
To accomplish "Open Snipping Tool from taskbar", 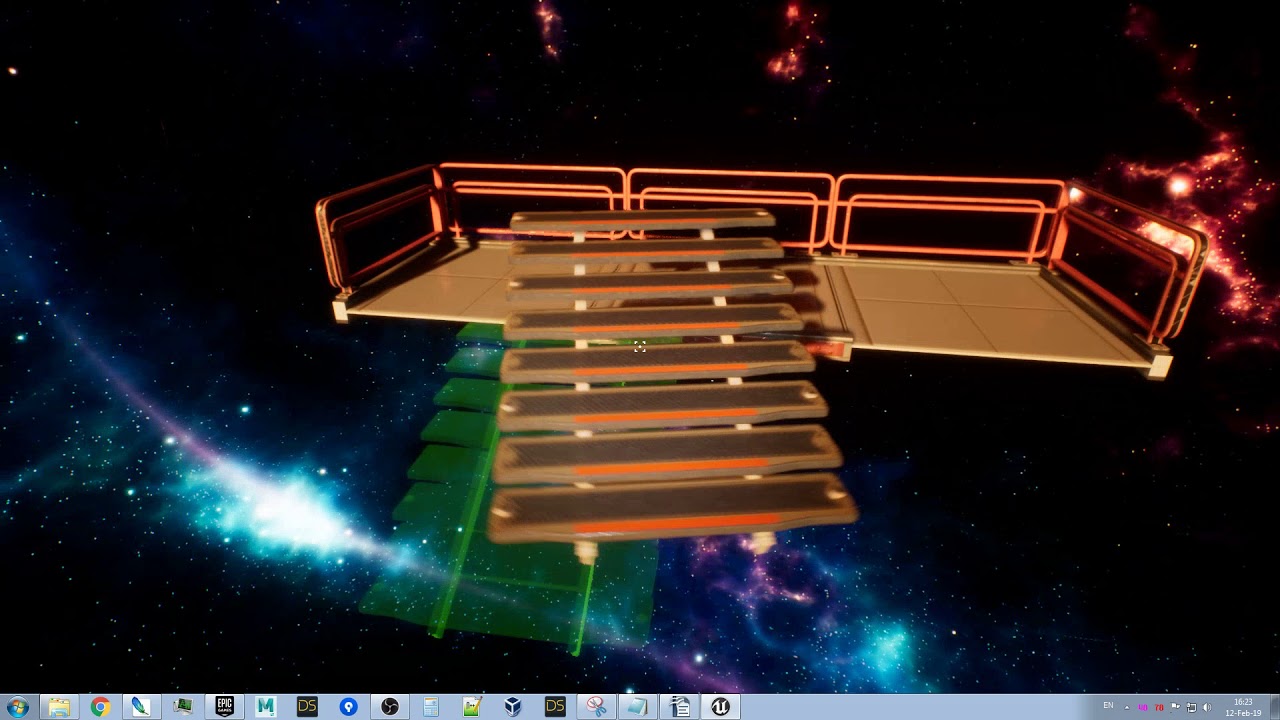I will tap(596, 707).
